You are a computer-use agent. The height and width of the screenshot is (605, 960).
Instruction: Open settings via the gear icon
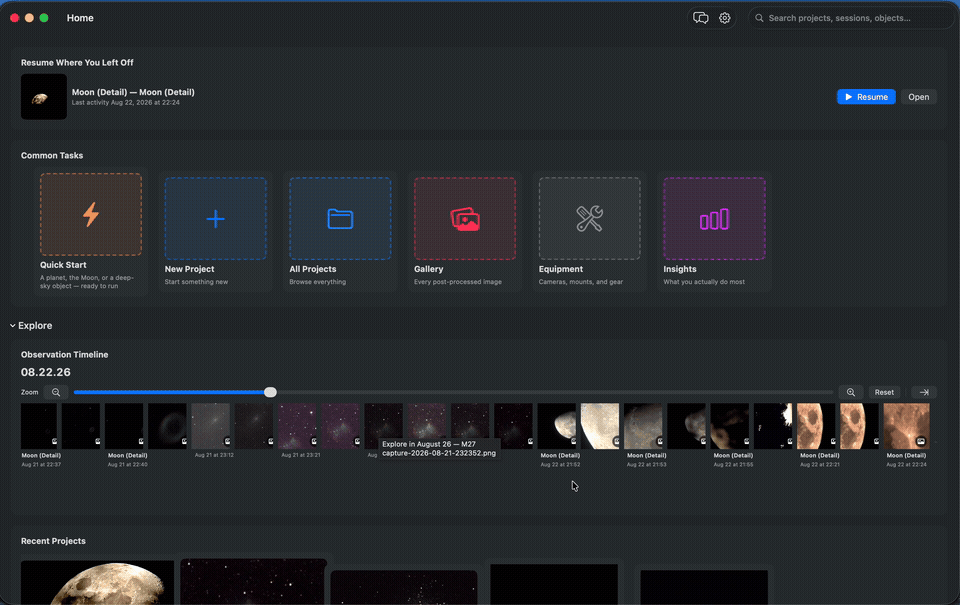click(725, 18)
